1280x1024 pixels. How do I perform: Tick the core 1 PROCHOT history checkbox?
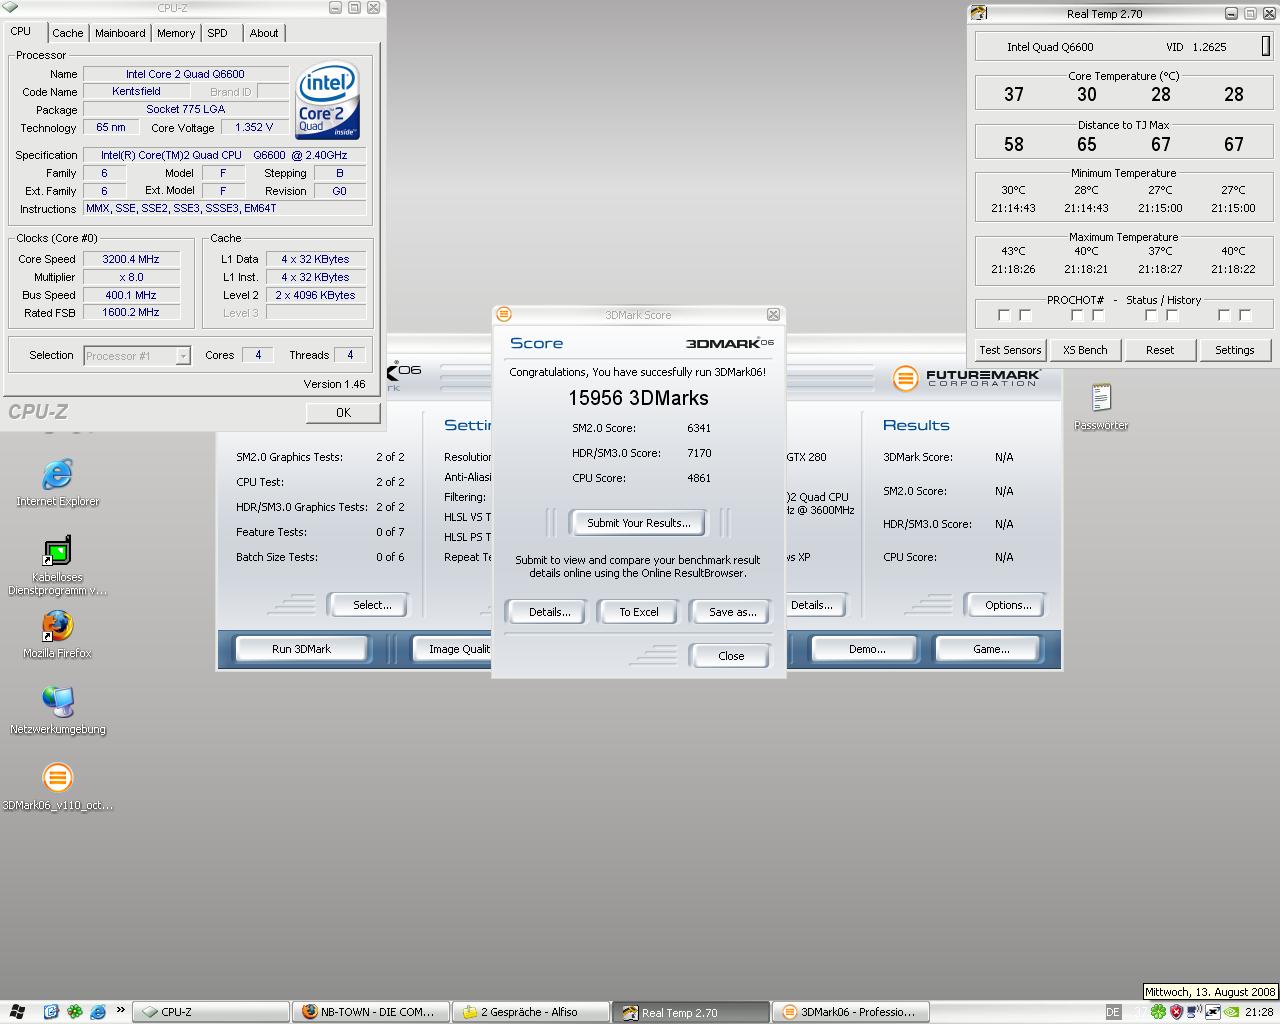click(x=1025, y=315)
